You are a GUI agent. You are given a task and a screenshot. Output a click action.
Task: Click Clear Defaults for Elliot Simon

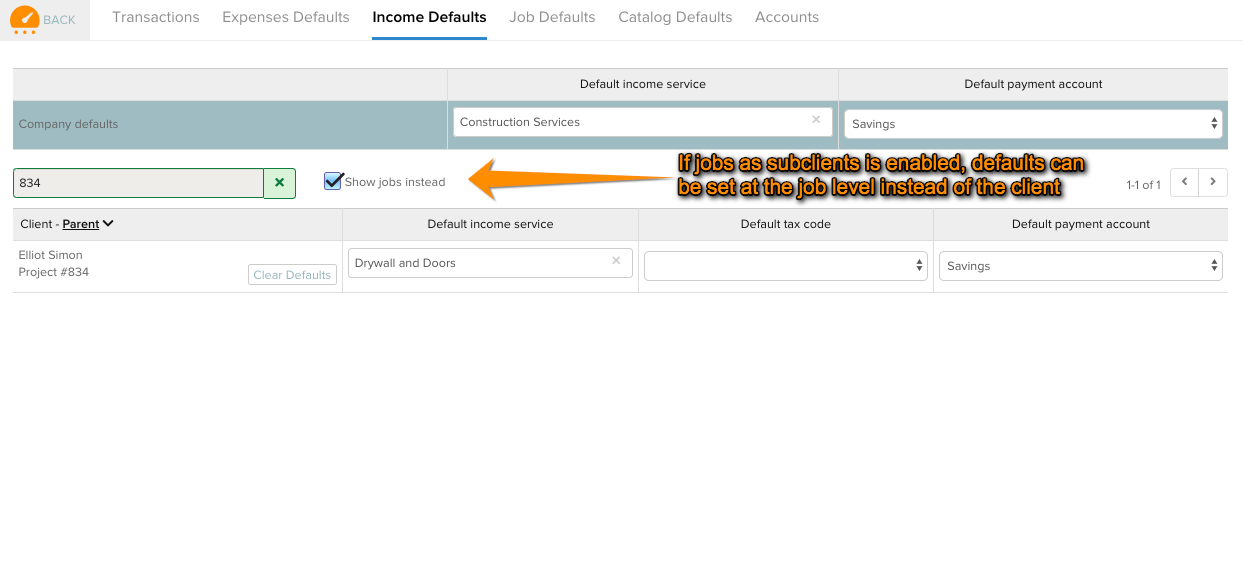click(x=292, y=275)
